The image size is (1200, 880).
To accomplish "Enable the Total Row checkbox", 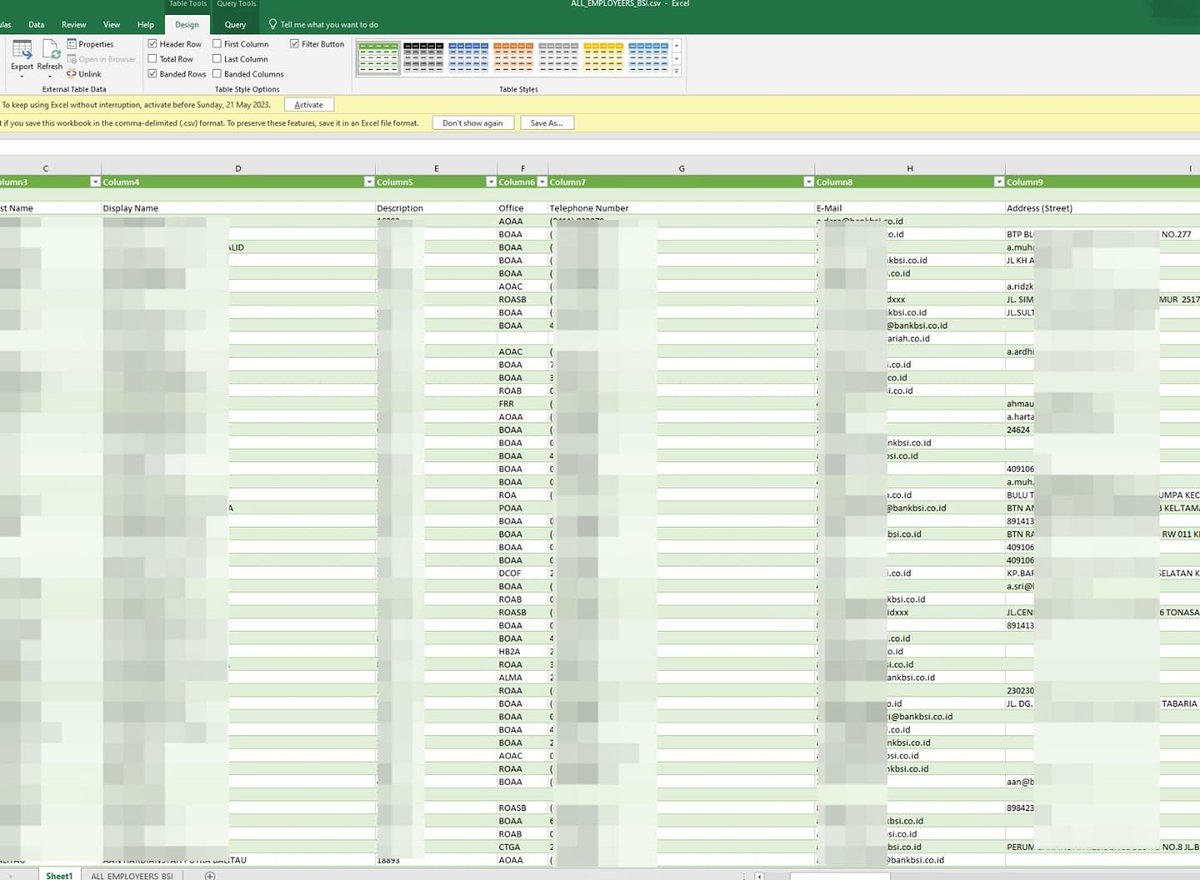I will pyautogui.click(x=152, y=59).
